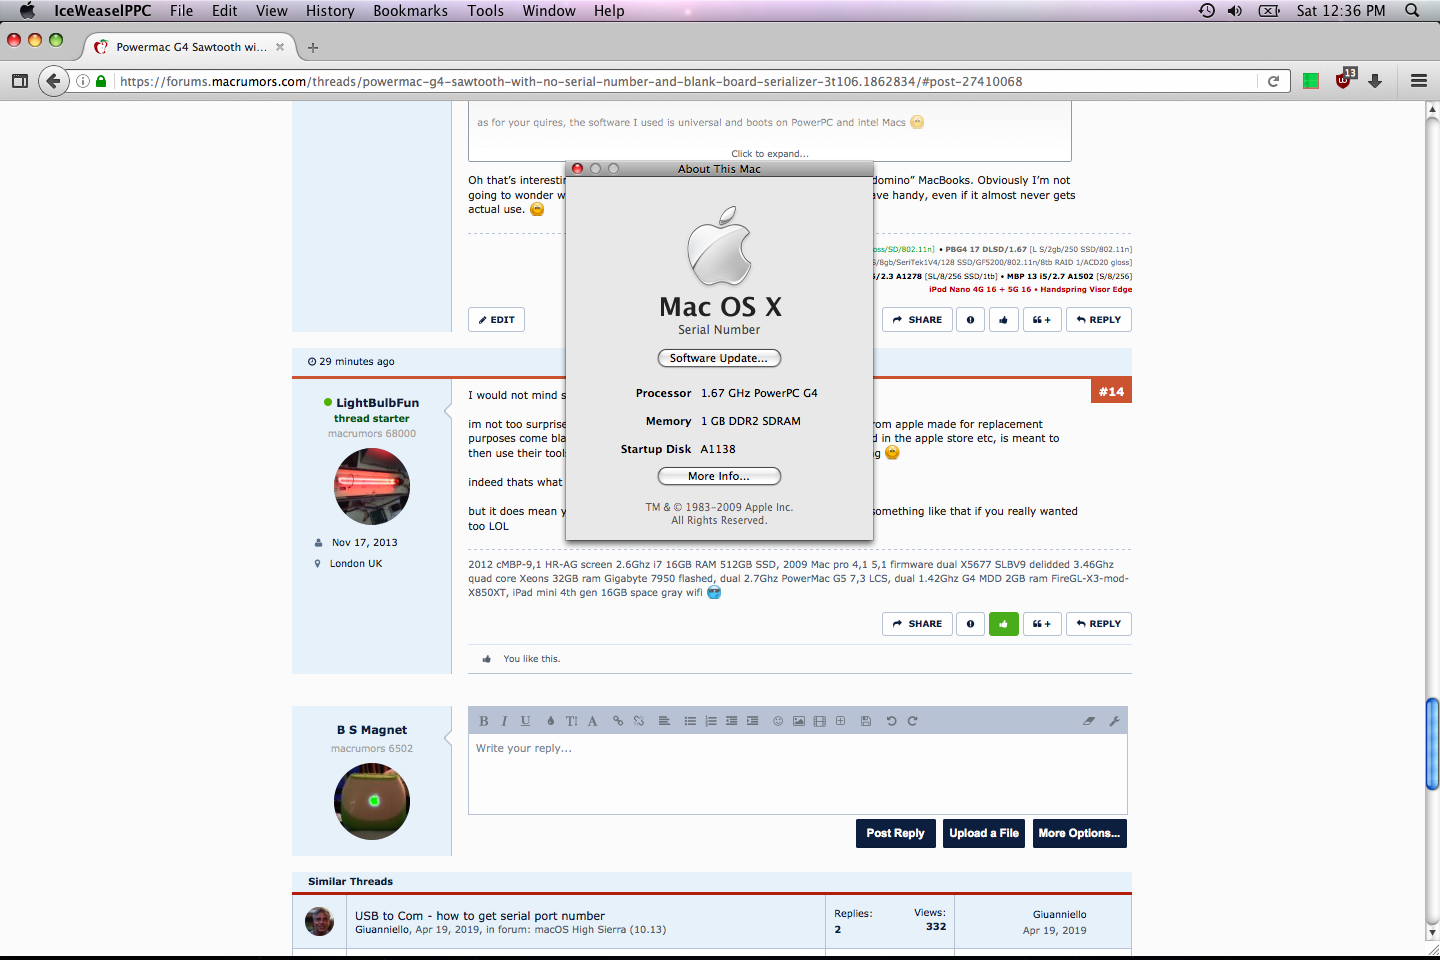Open Giuannello's avatar in Similar Threads
The height and width of the screenshot is (960, 1440).
(320, 921)
